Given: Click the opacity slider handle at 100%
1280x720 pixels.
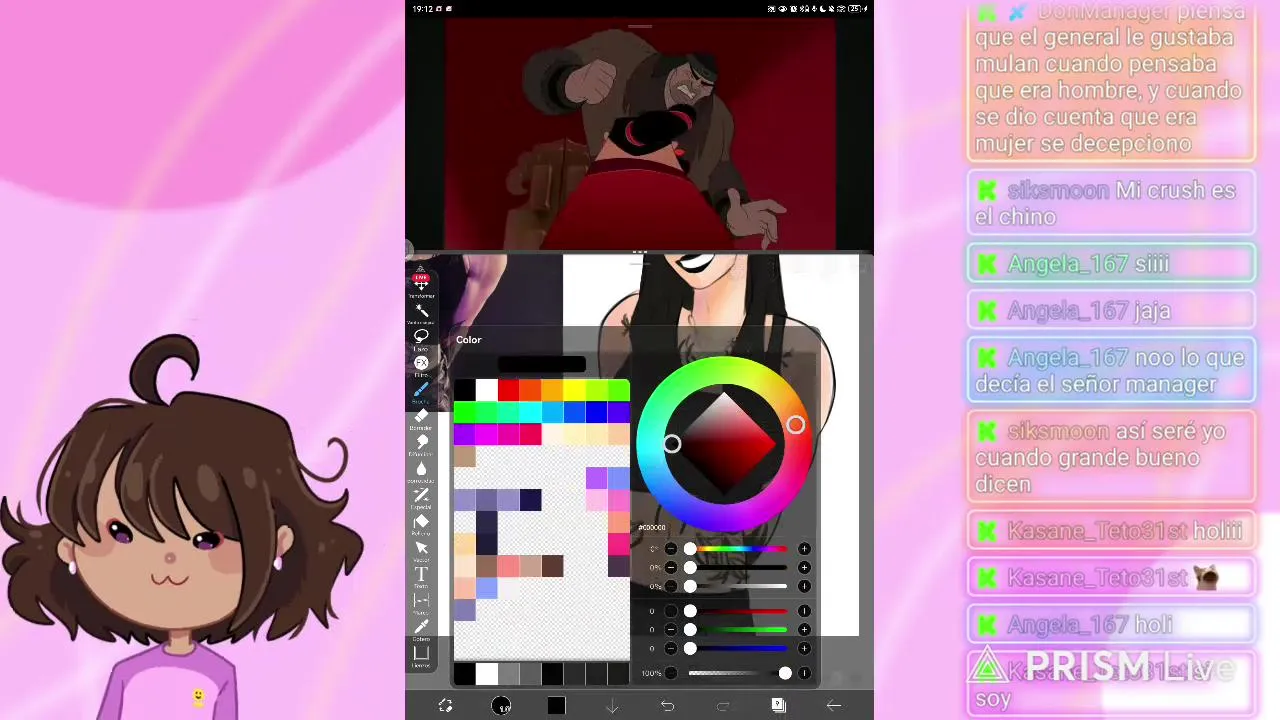Looking at the screenshot, I should tap(785, 673).
